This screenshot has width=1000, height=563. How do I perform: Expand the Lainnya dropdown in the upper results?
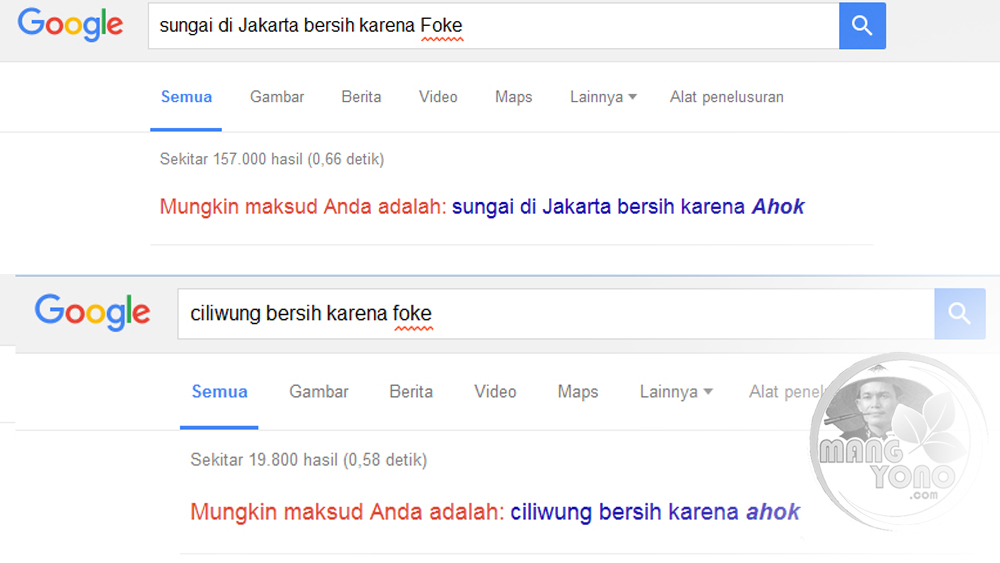tap(603, 97)
